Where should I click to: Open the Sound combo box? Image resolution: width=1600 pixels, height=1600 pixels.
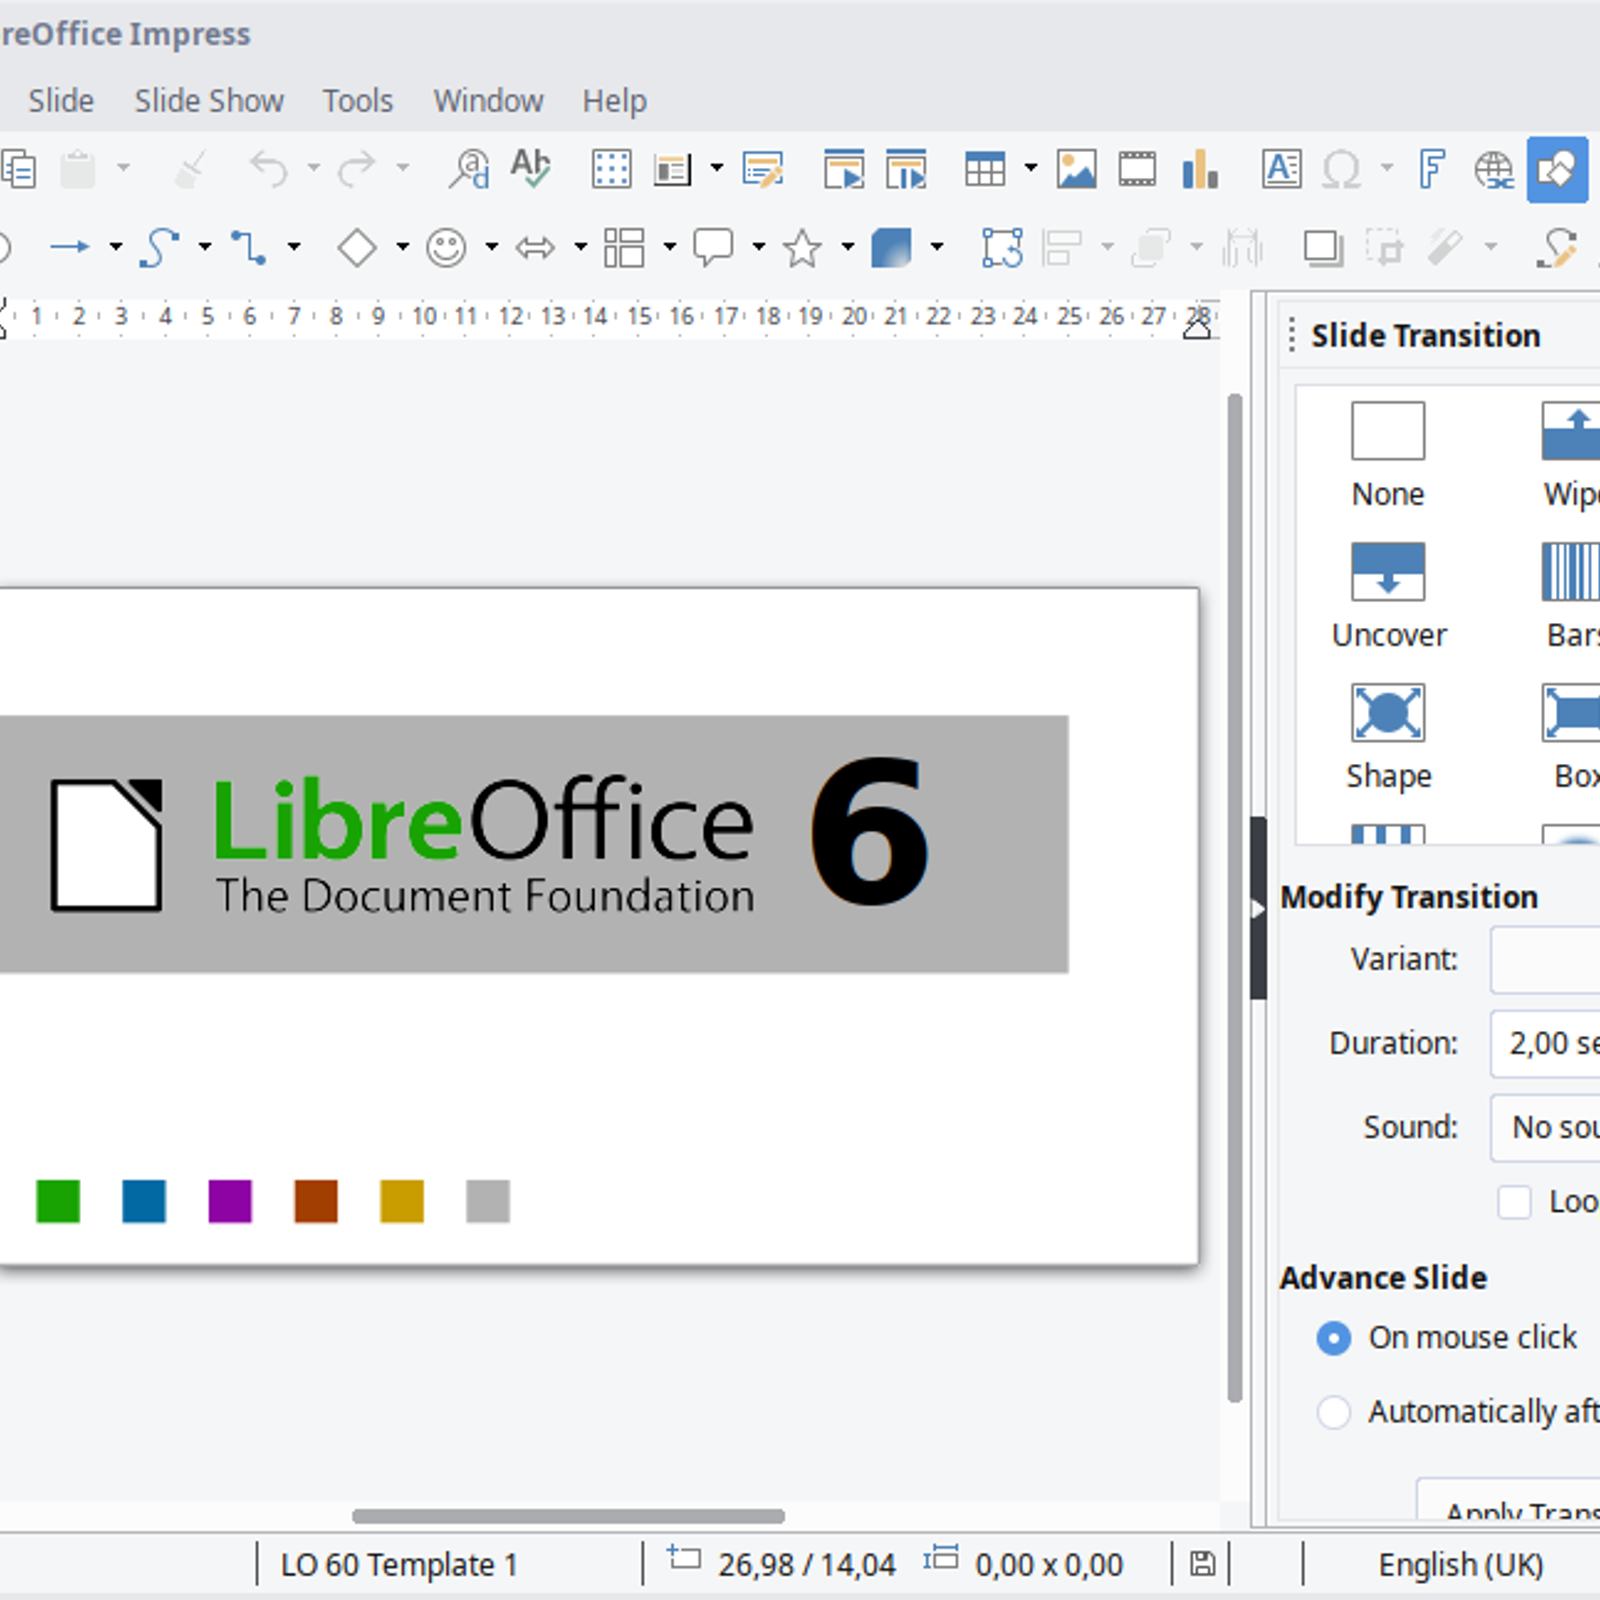(1545, 1127)
